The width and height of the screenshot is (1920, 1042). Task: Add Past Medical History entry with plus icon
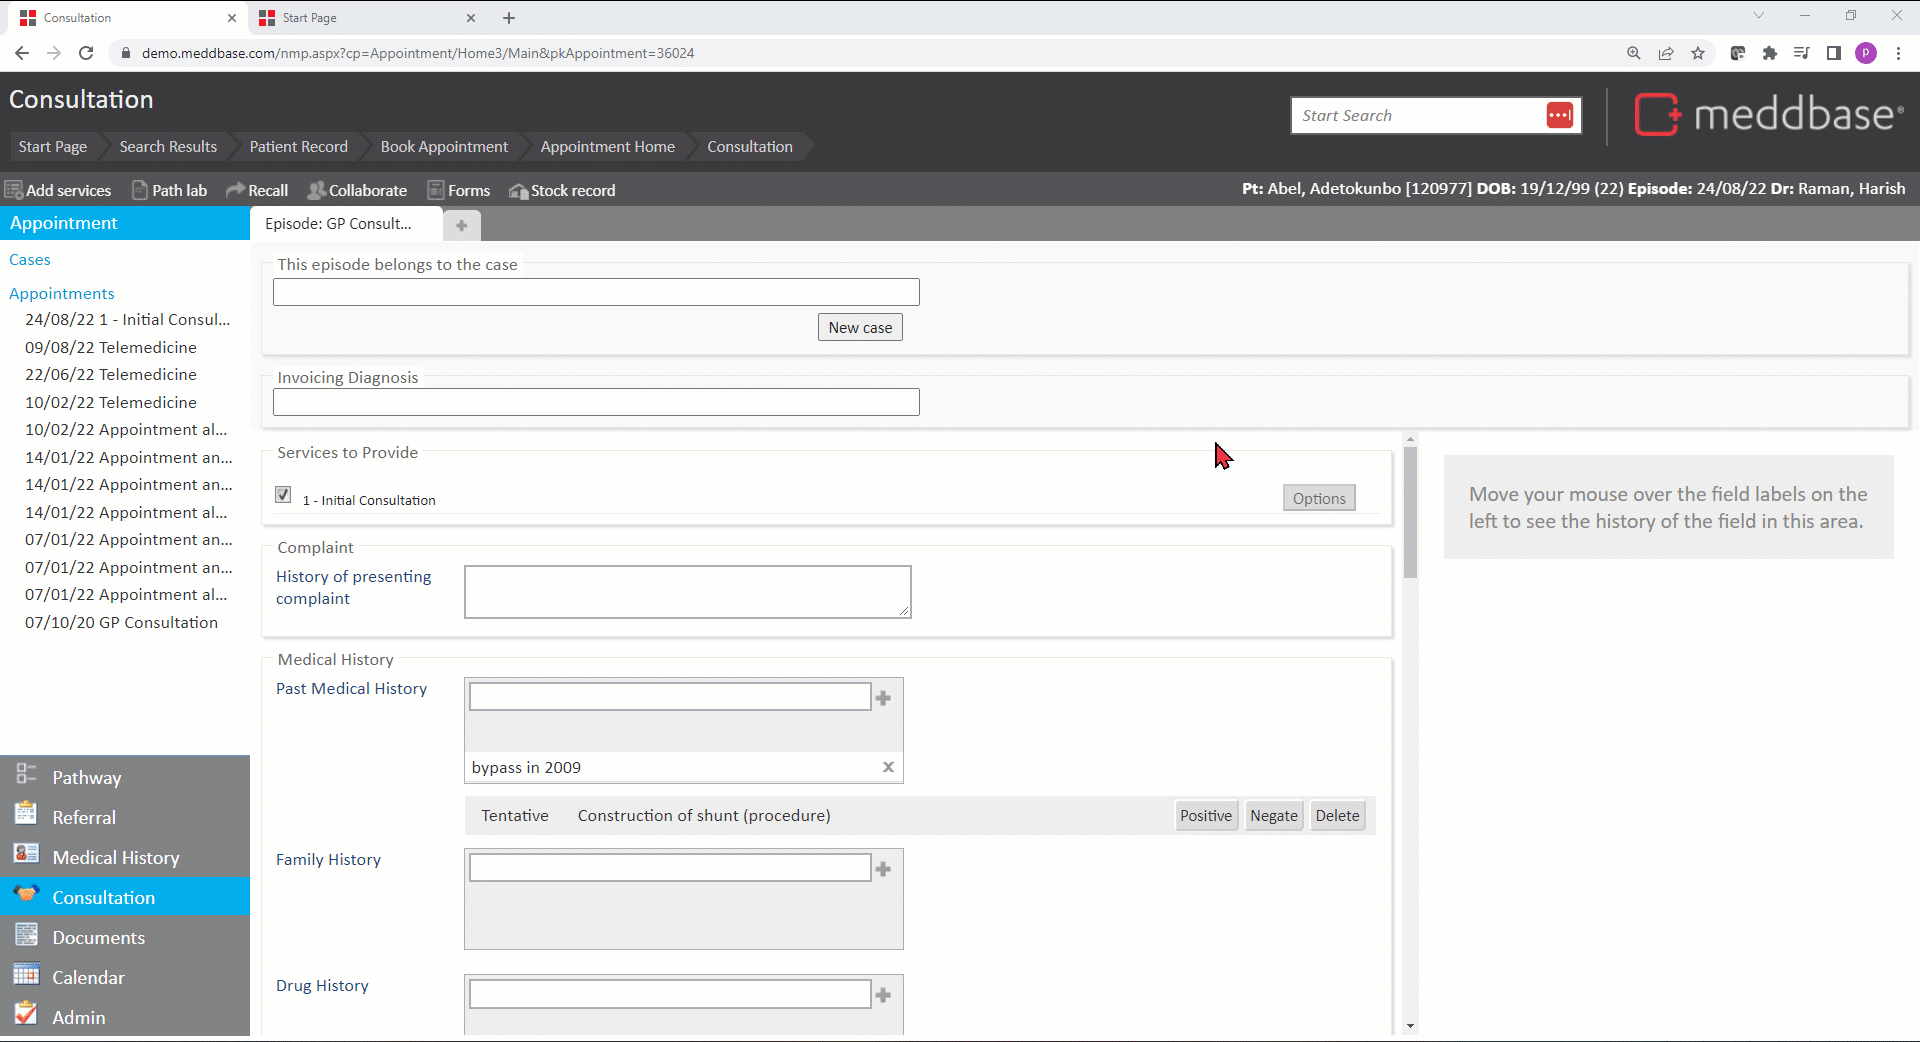[x=883, y=698]
